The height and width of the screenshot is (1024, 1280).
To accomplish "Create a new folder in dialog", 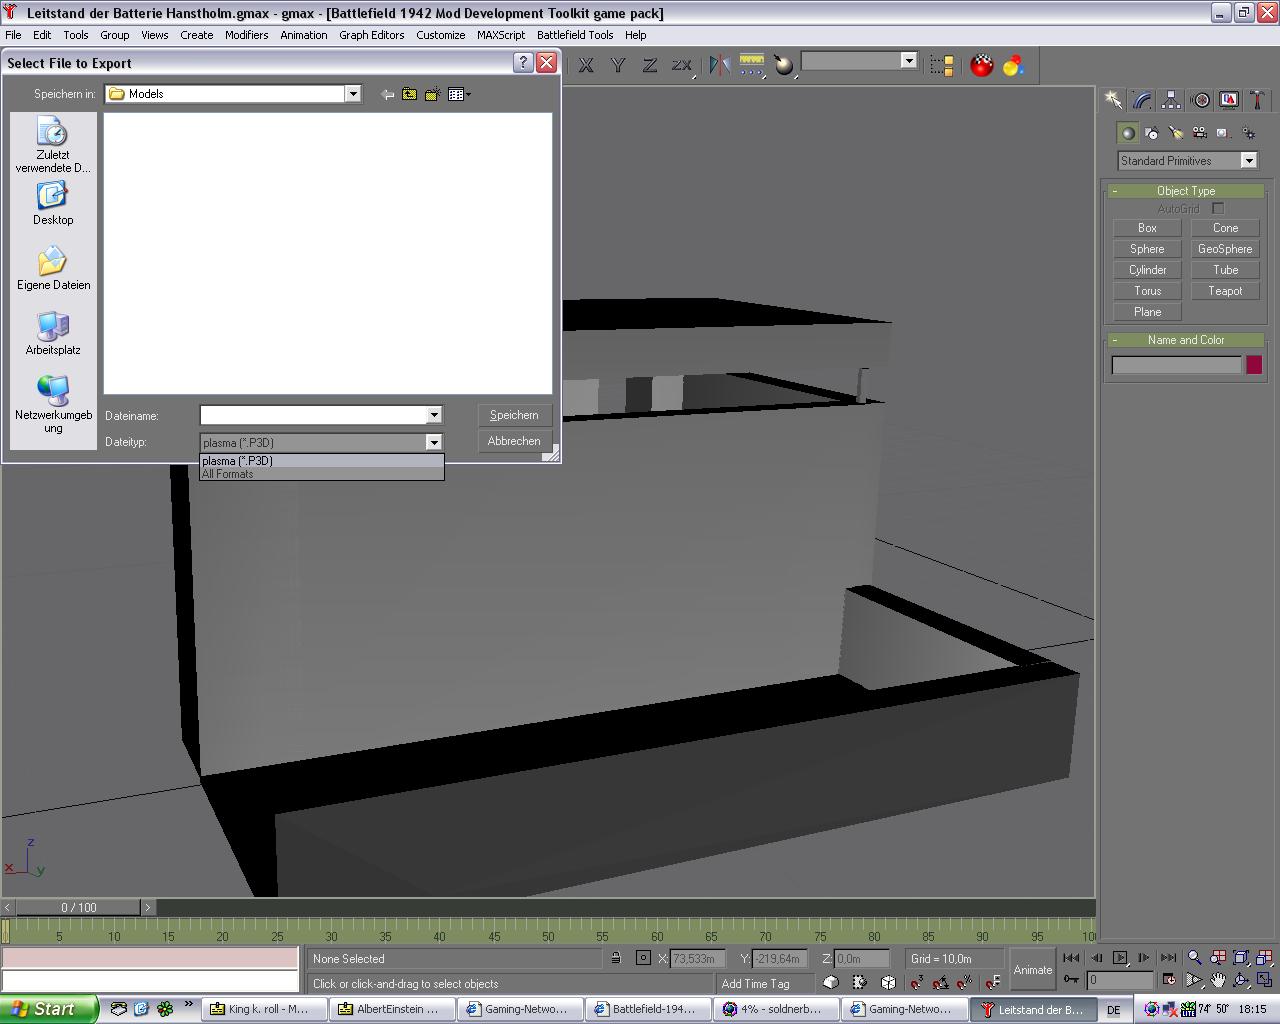I will coord(432,94).
